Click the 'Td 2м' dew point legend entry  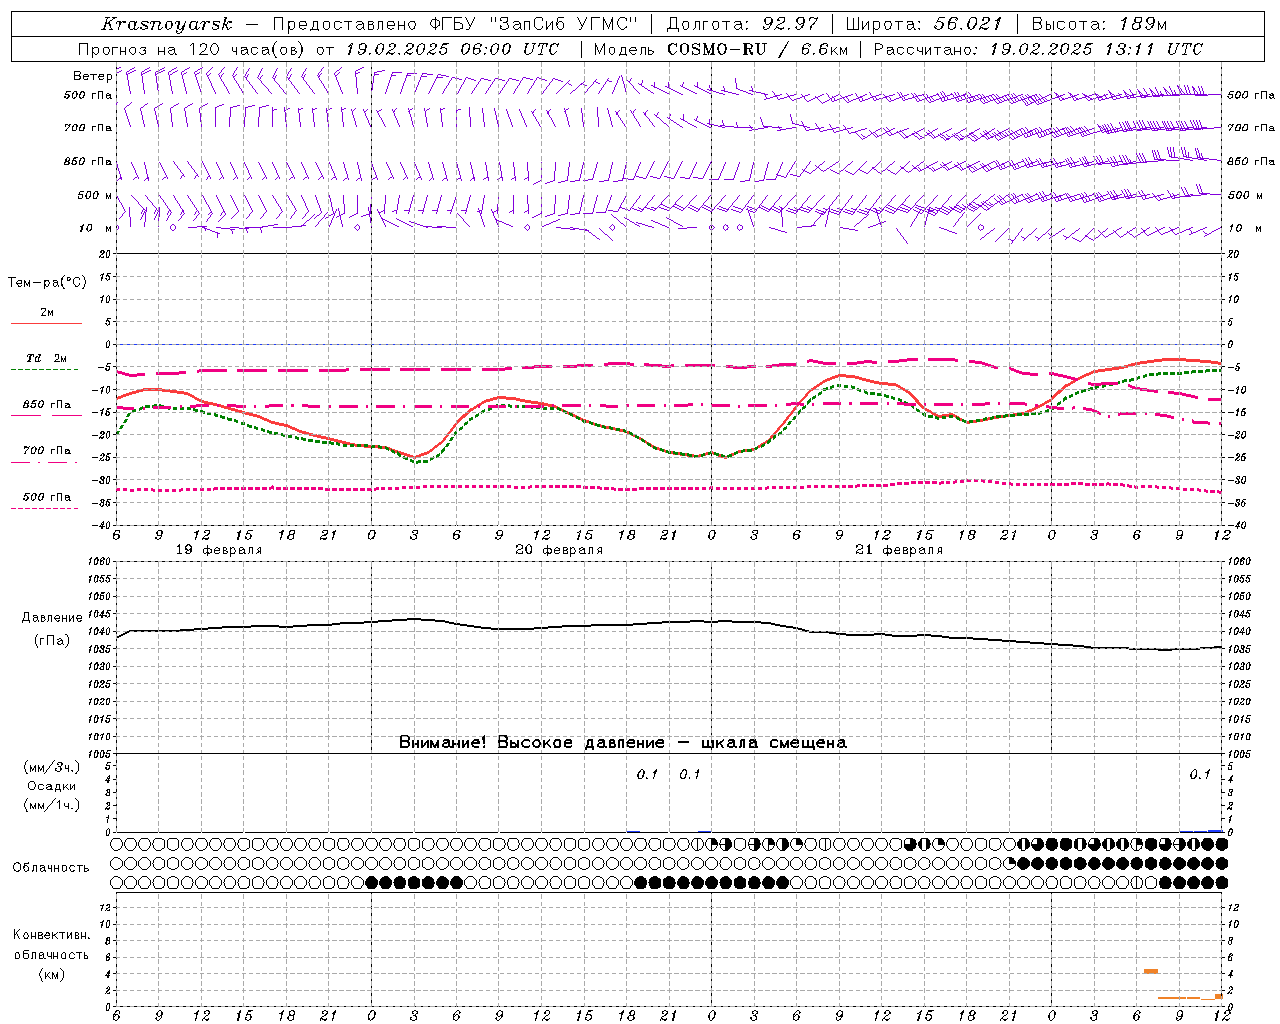47,358
